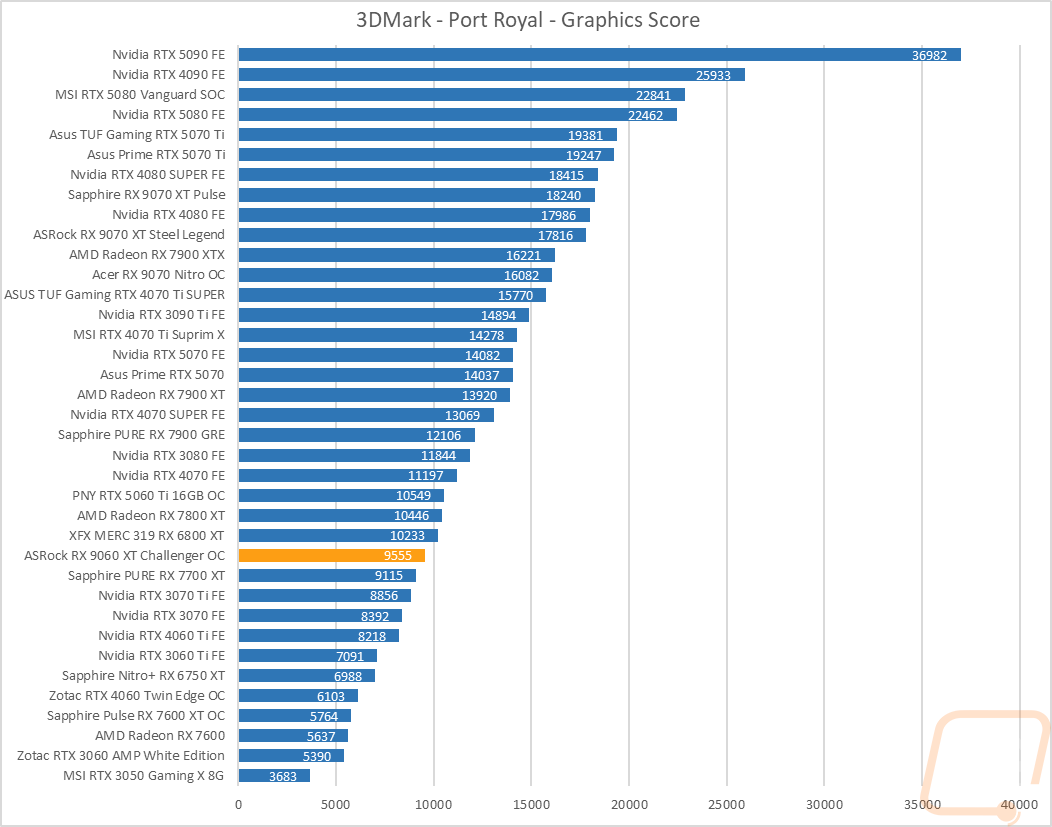1052x827 pixels.
Task: Click the label 'AMD Radeon RX 7800 XT'
Action: (151, 516)
